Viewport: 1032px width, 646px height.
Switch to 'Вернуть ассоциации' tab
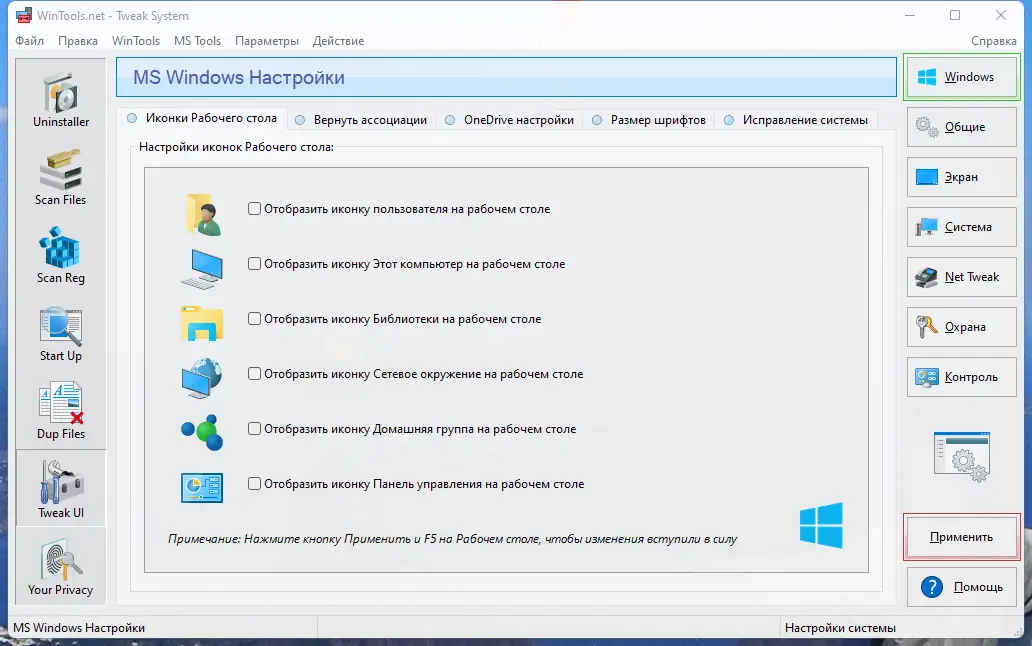tap(361, 120)
